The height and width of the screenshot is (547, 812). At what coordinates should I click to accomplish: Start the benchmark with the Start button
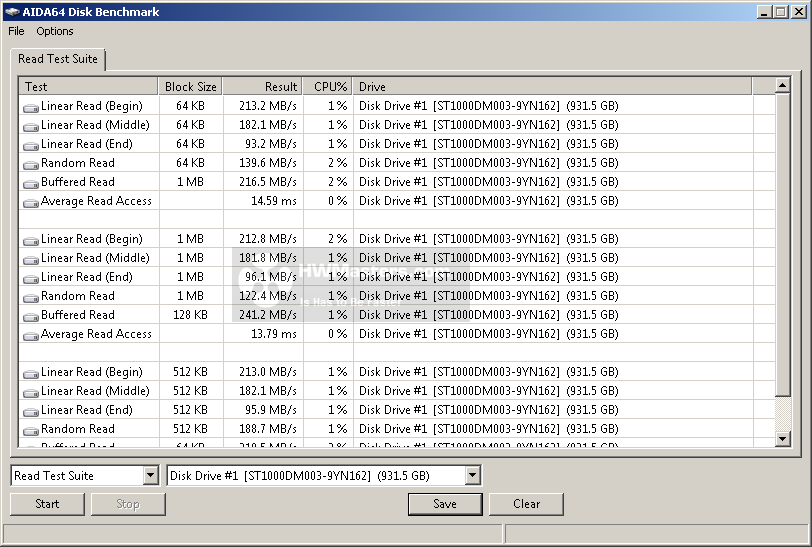[x=47, y=504]
